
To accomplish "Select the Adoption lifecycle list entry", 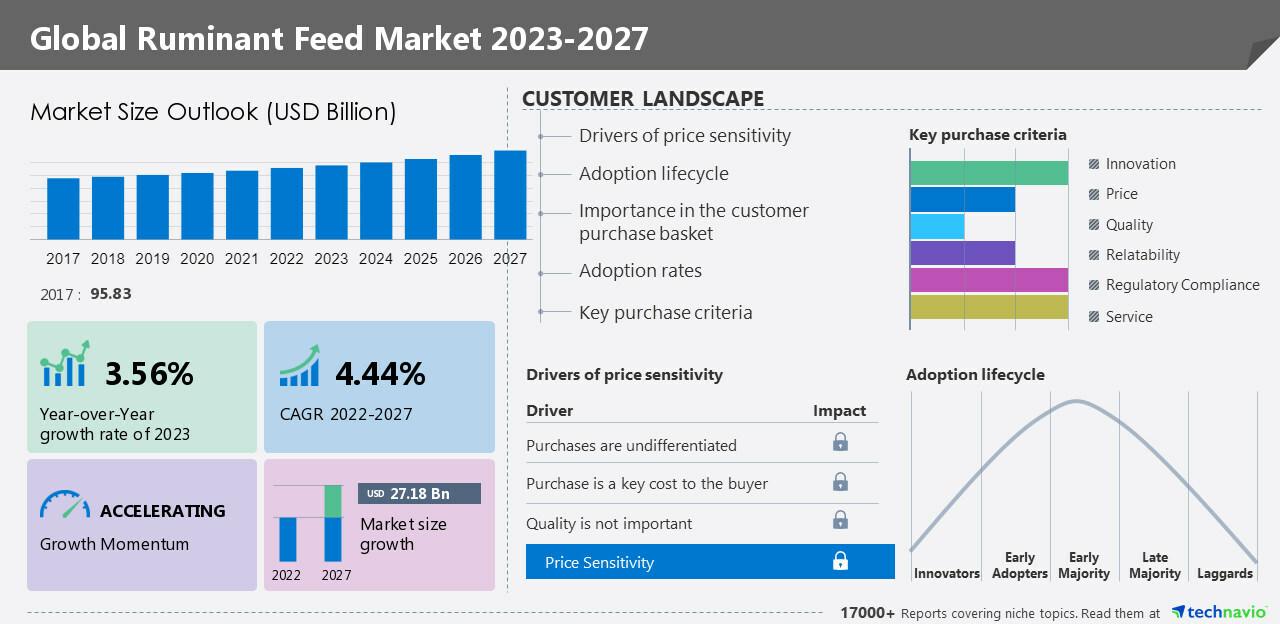I will coord(653,174).
